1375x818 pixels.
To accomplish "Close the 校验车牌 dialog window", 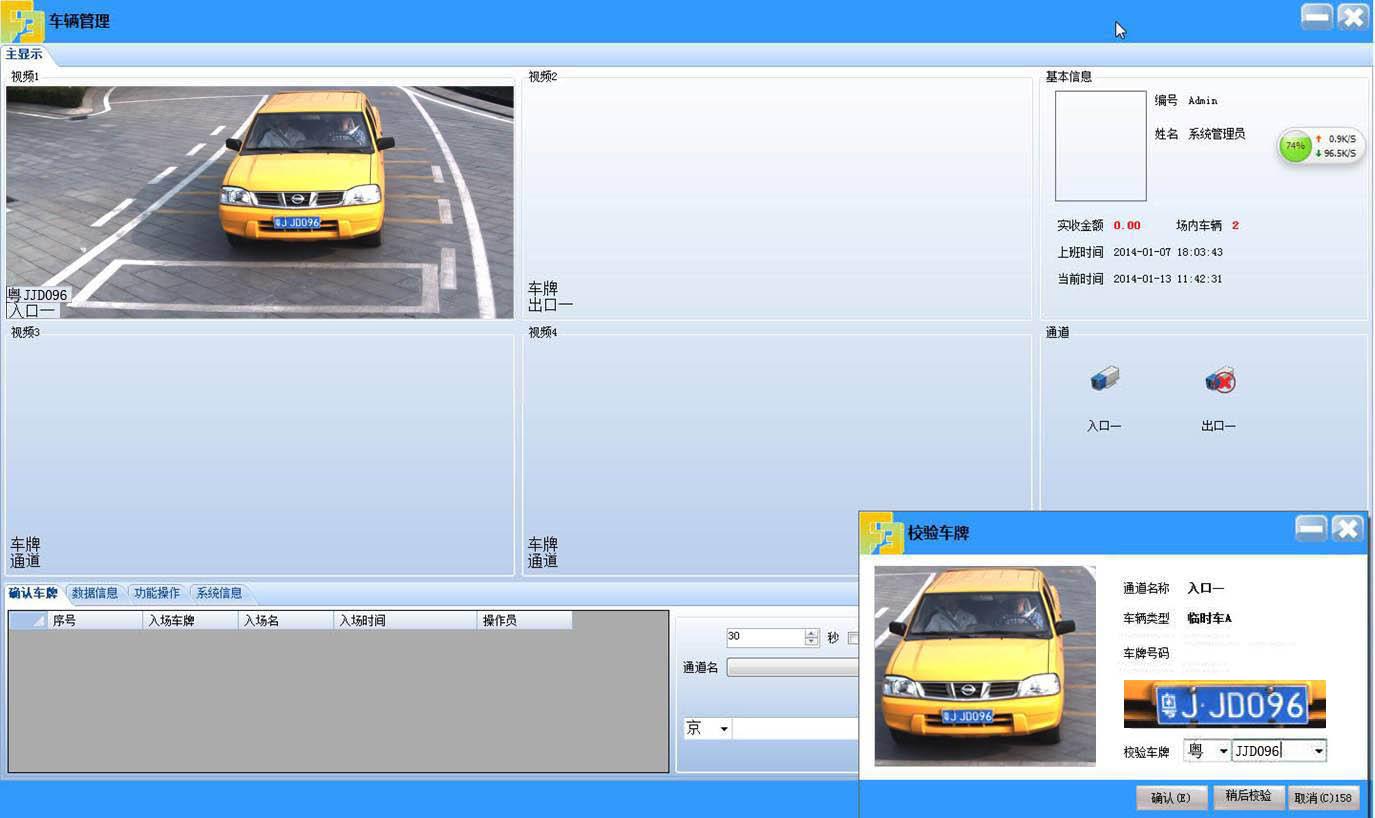I will tap(1348, 529).
